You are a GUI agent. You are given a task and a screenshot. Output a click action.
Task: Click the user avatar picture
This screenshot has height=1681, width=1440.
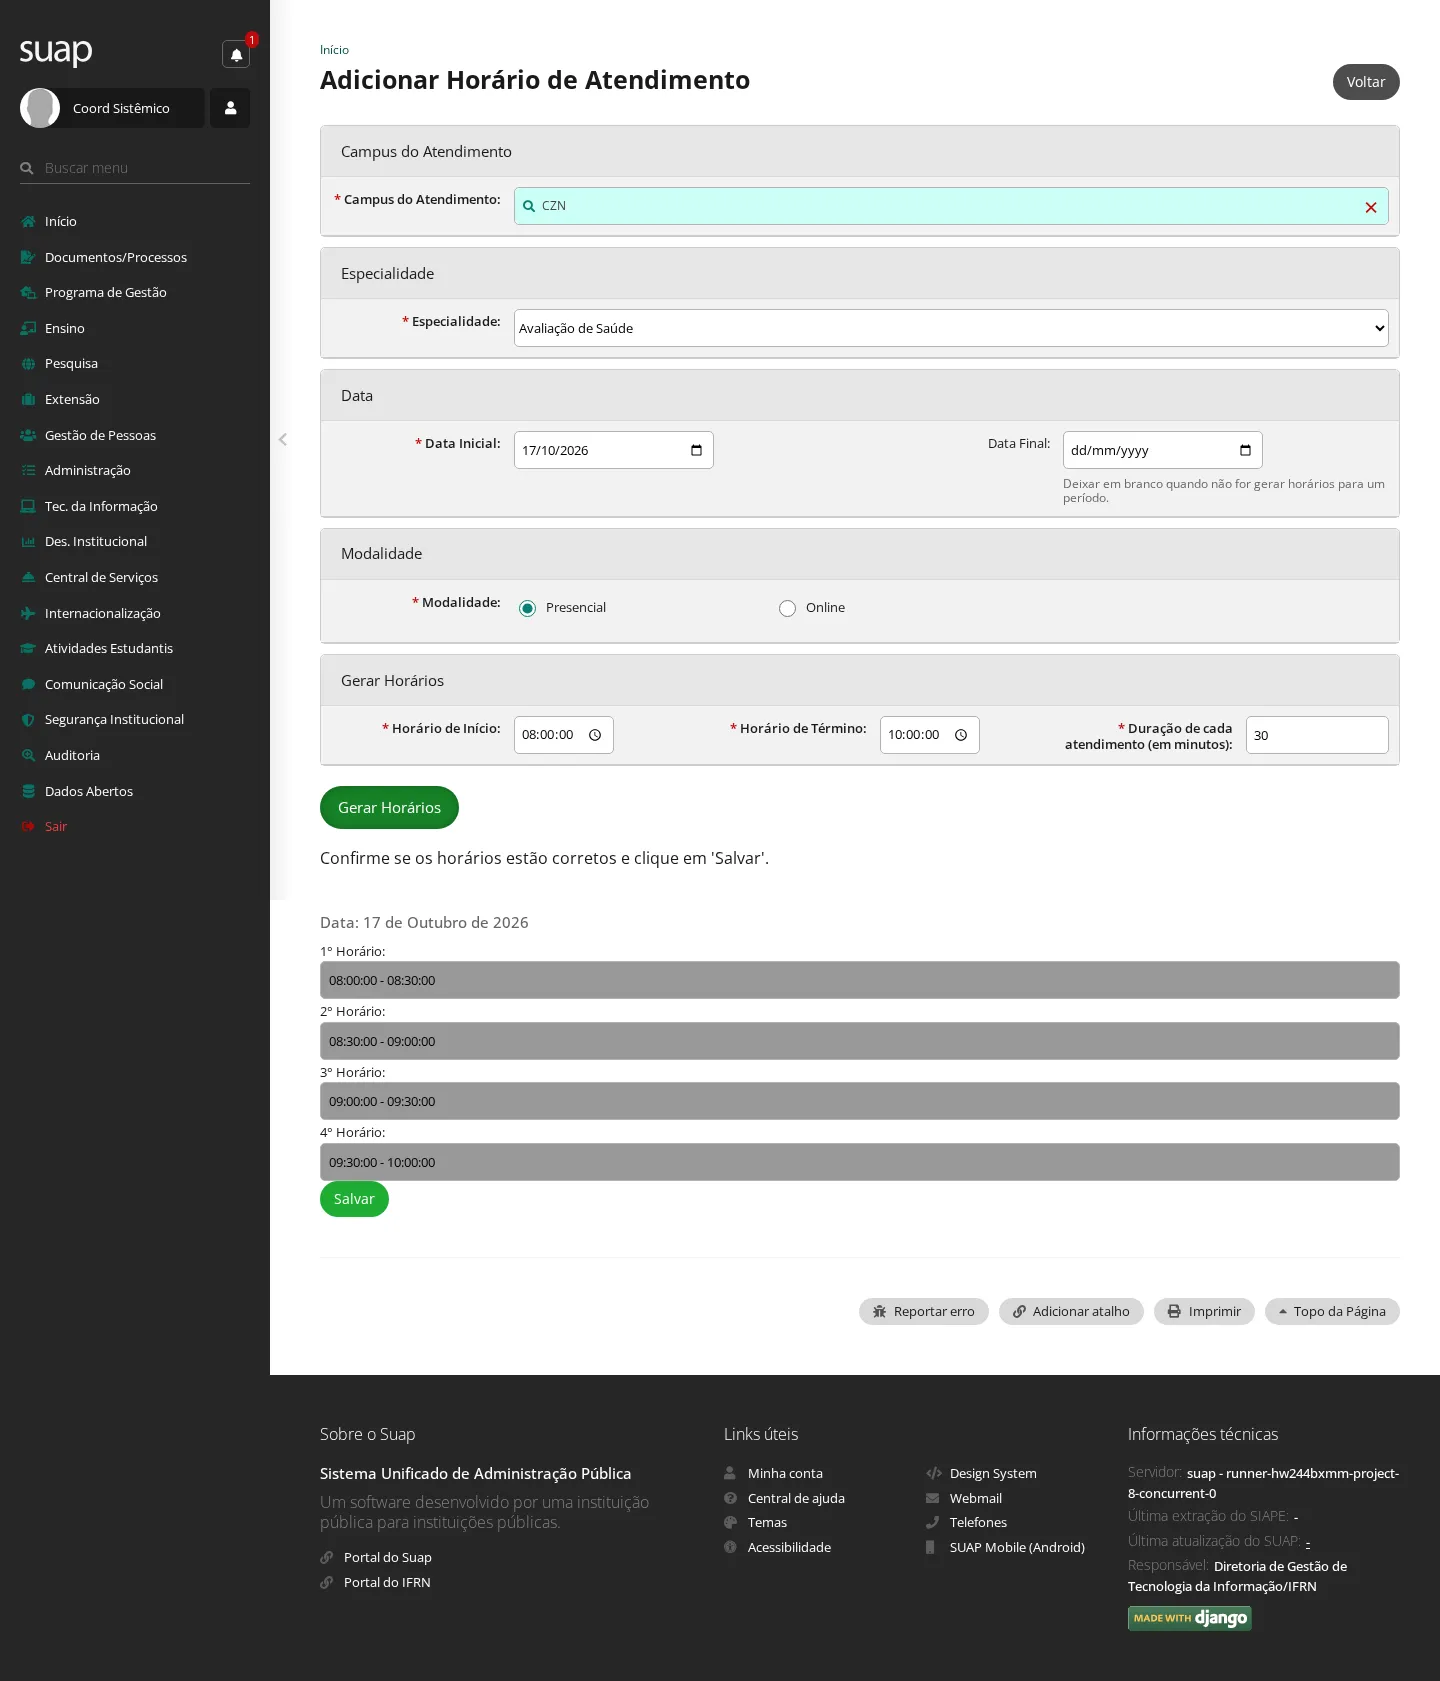point(40,108)
